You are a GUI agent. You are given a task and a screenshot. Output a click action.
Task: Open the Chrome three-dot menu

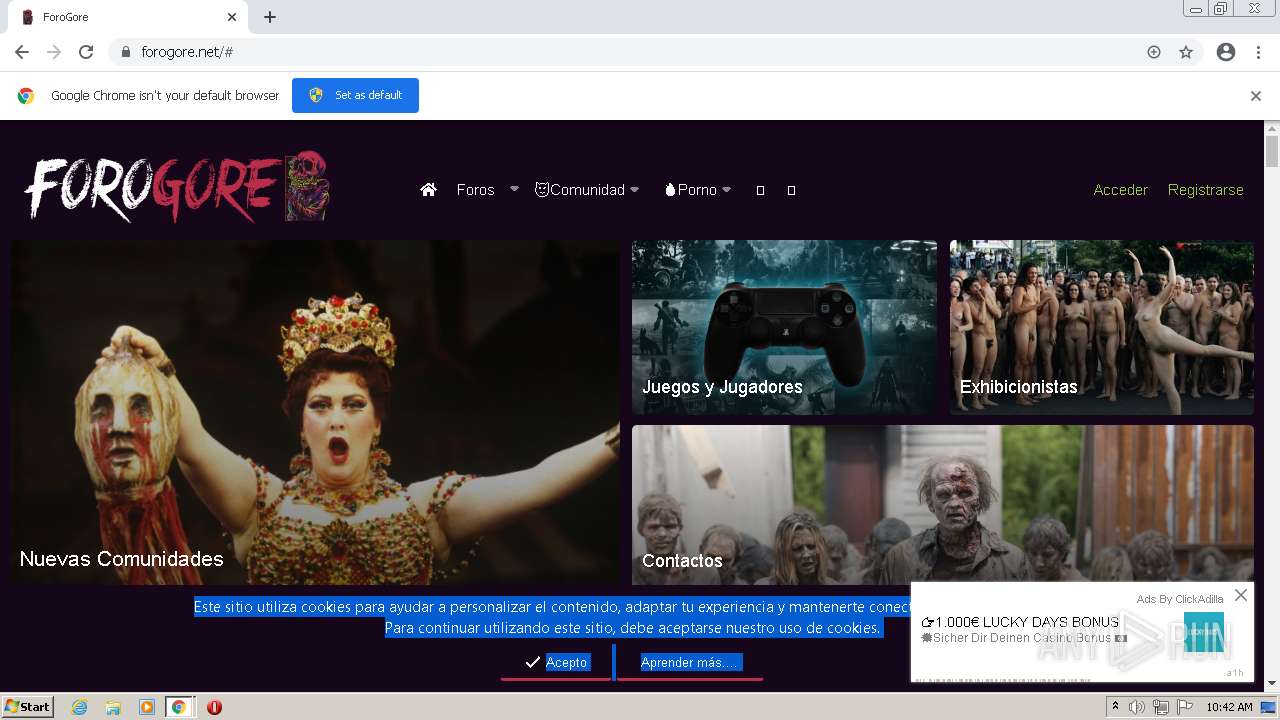(x=1258, y=52)
